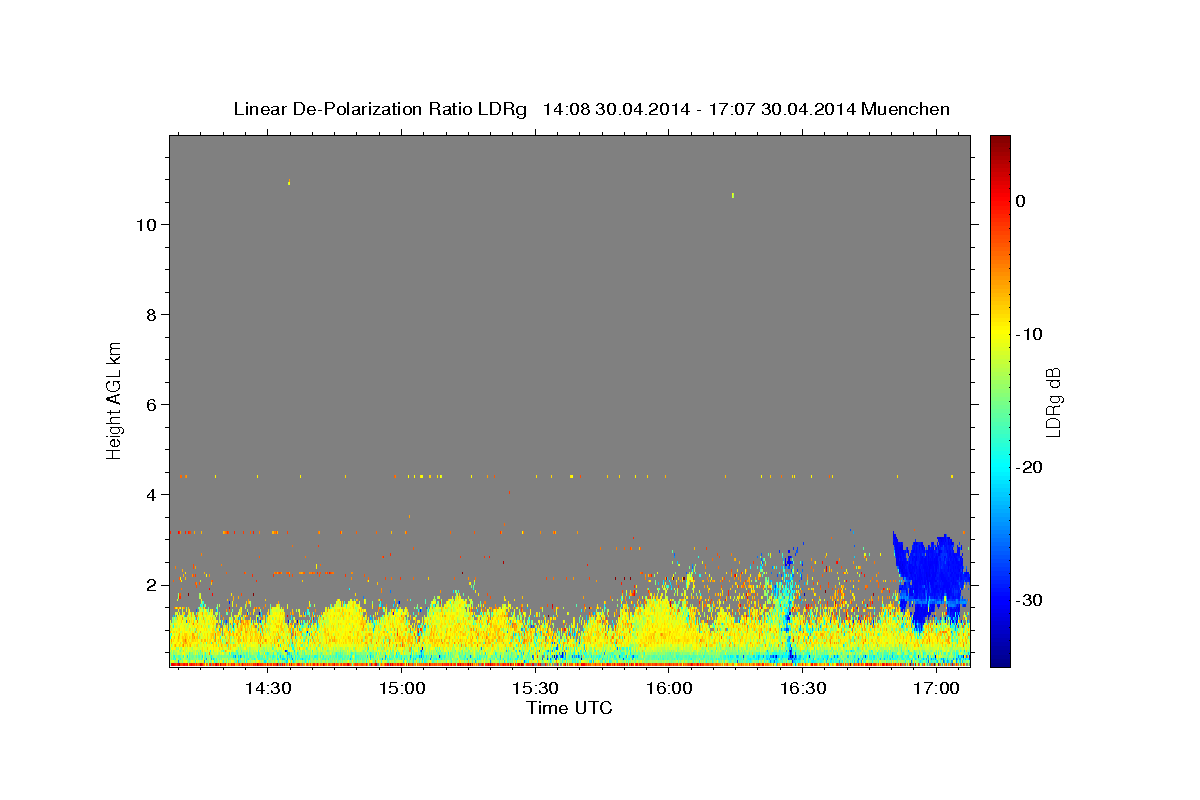The height and width of the screenshot is (800, 1200).
Task: Click the 6 km height tick label
Action: click(151, 404)
